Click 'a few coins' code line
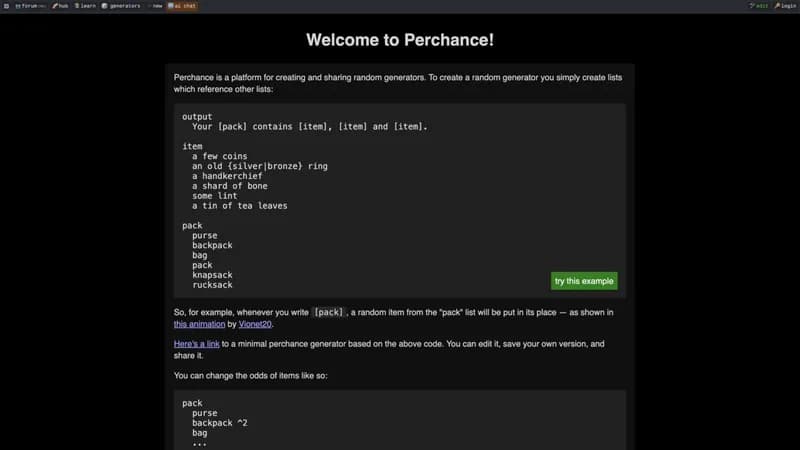800x450 pixels. [x=219, y=157]
